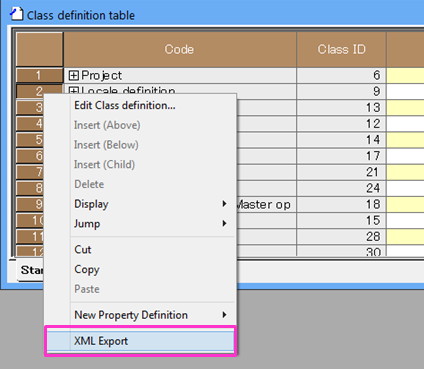Click the yellow cell beside Class ID 13
This screenshot has height=369, width=424.
pyautogui.click(x=405, y=108)
